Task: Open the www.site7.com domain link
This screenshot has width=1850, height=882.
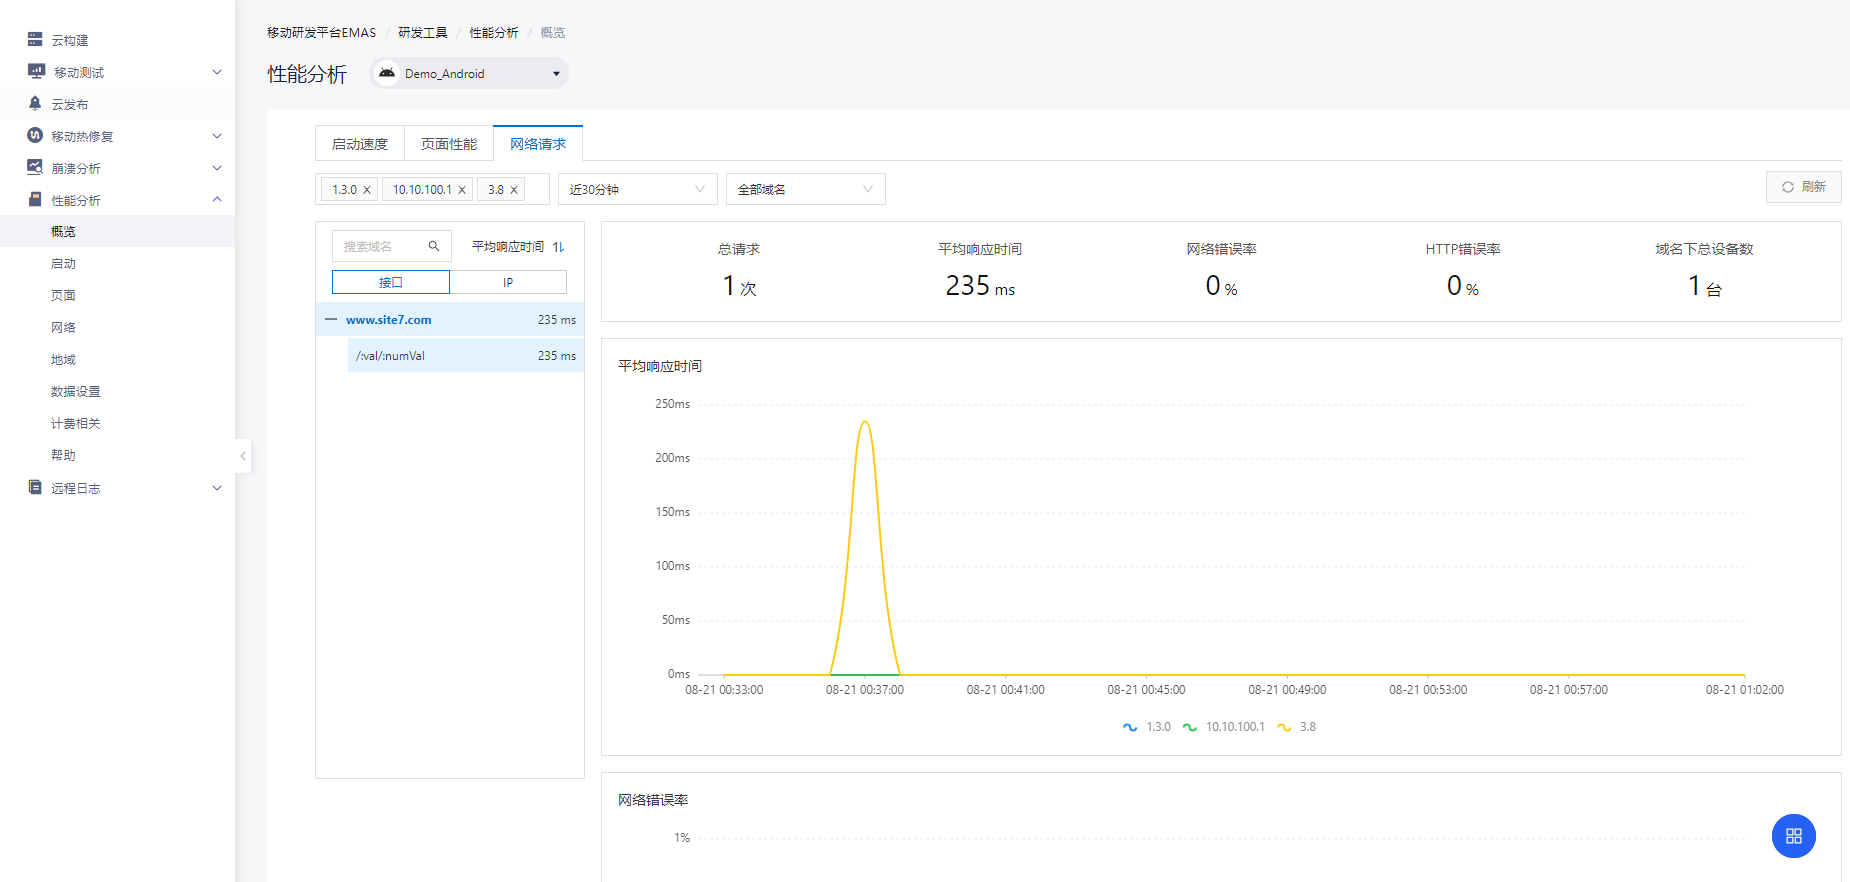Action: click(389, 320)
